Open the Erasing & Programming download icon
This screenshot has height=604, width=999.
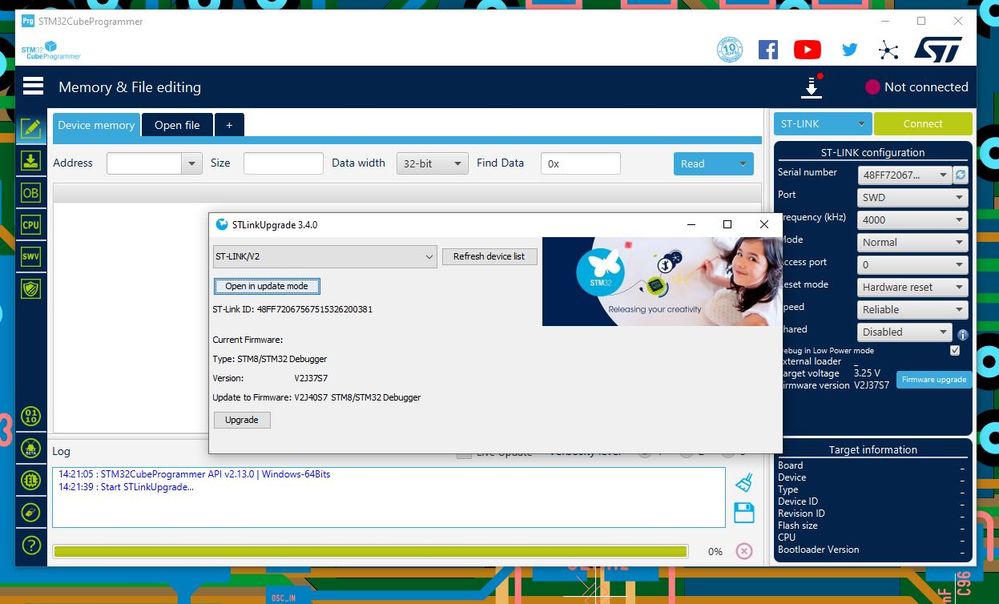[x=31, y=161]
